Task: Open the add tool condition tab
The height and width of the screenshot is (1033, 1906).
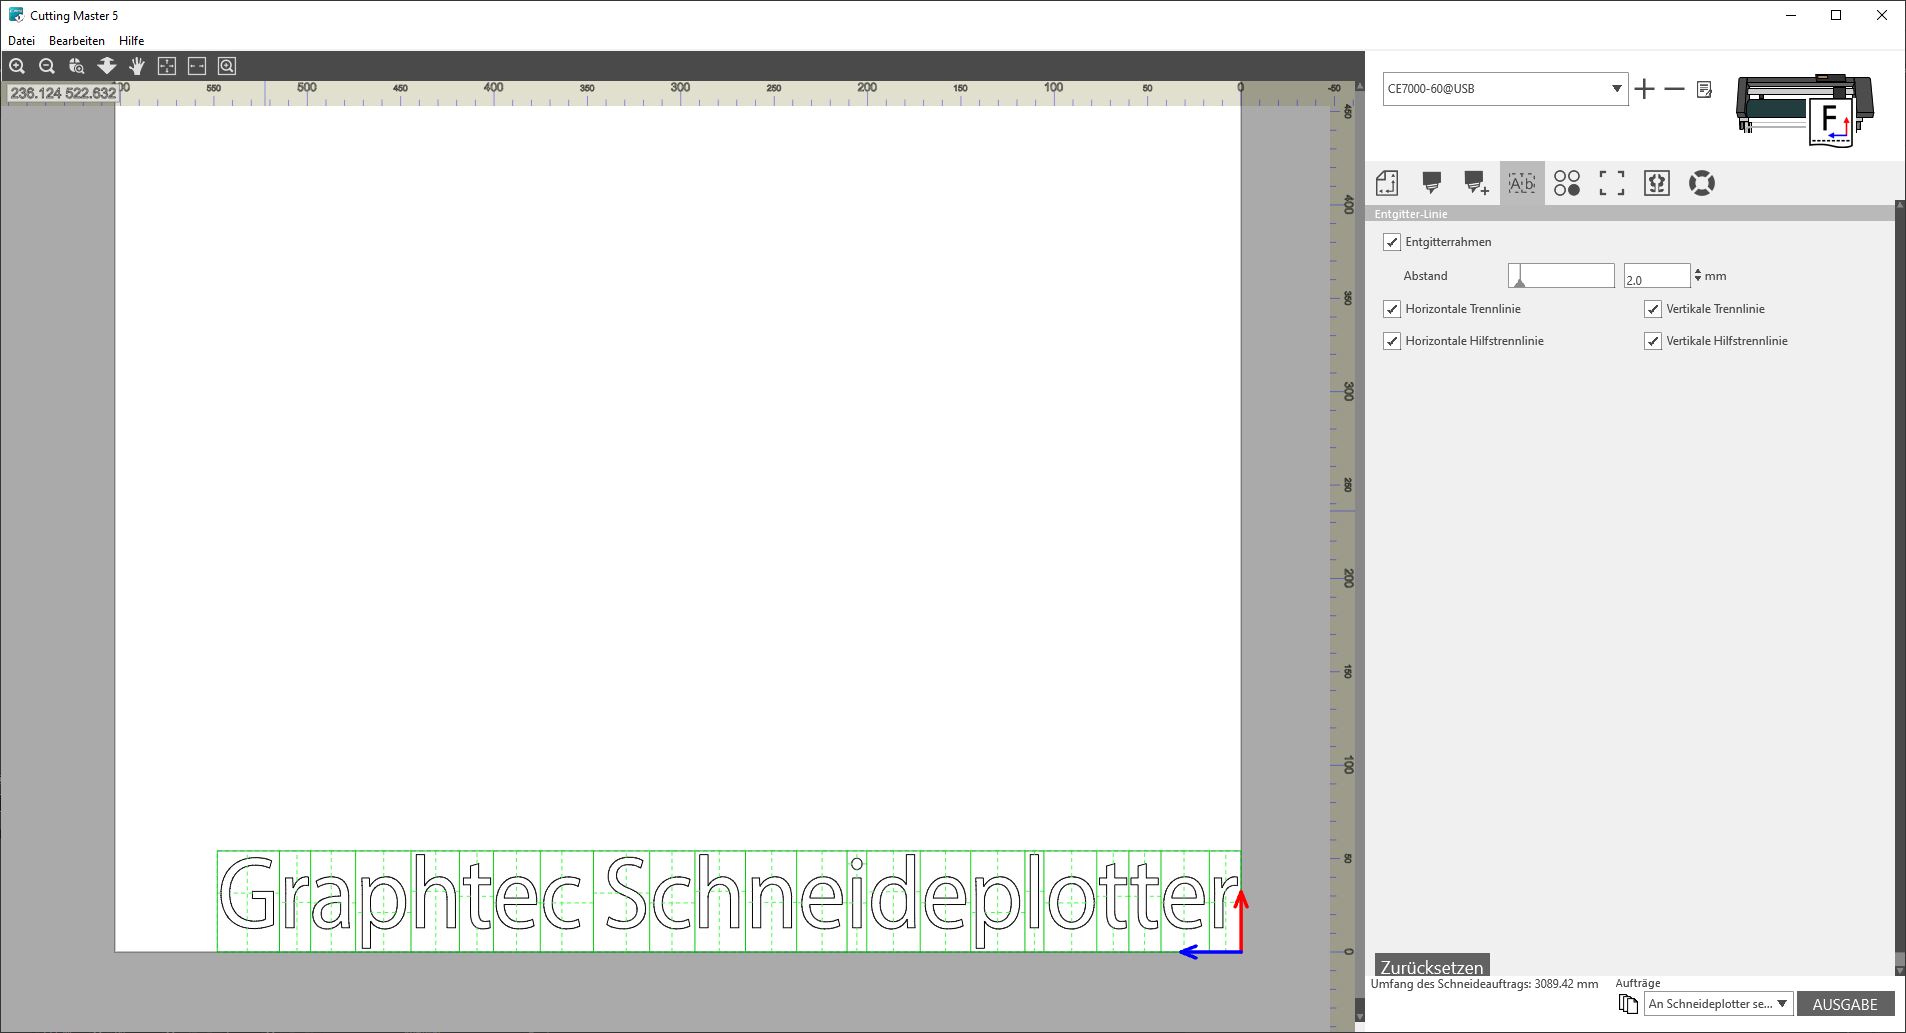Action: coord(1477,183)
